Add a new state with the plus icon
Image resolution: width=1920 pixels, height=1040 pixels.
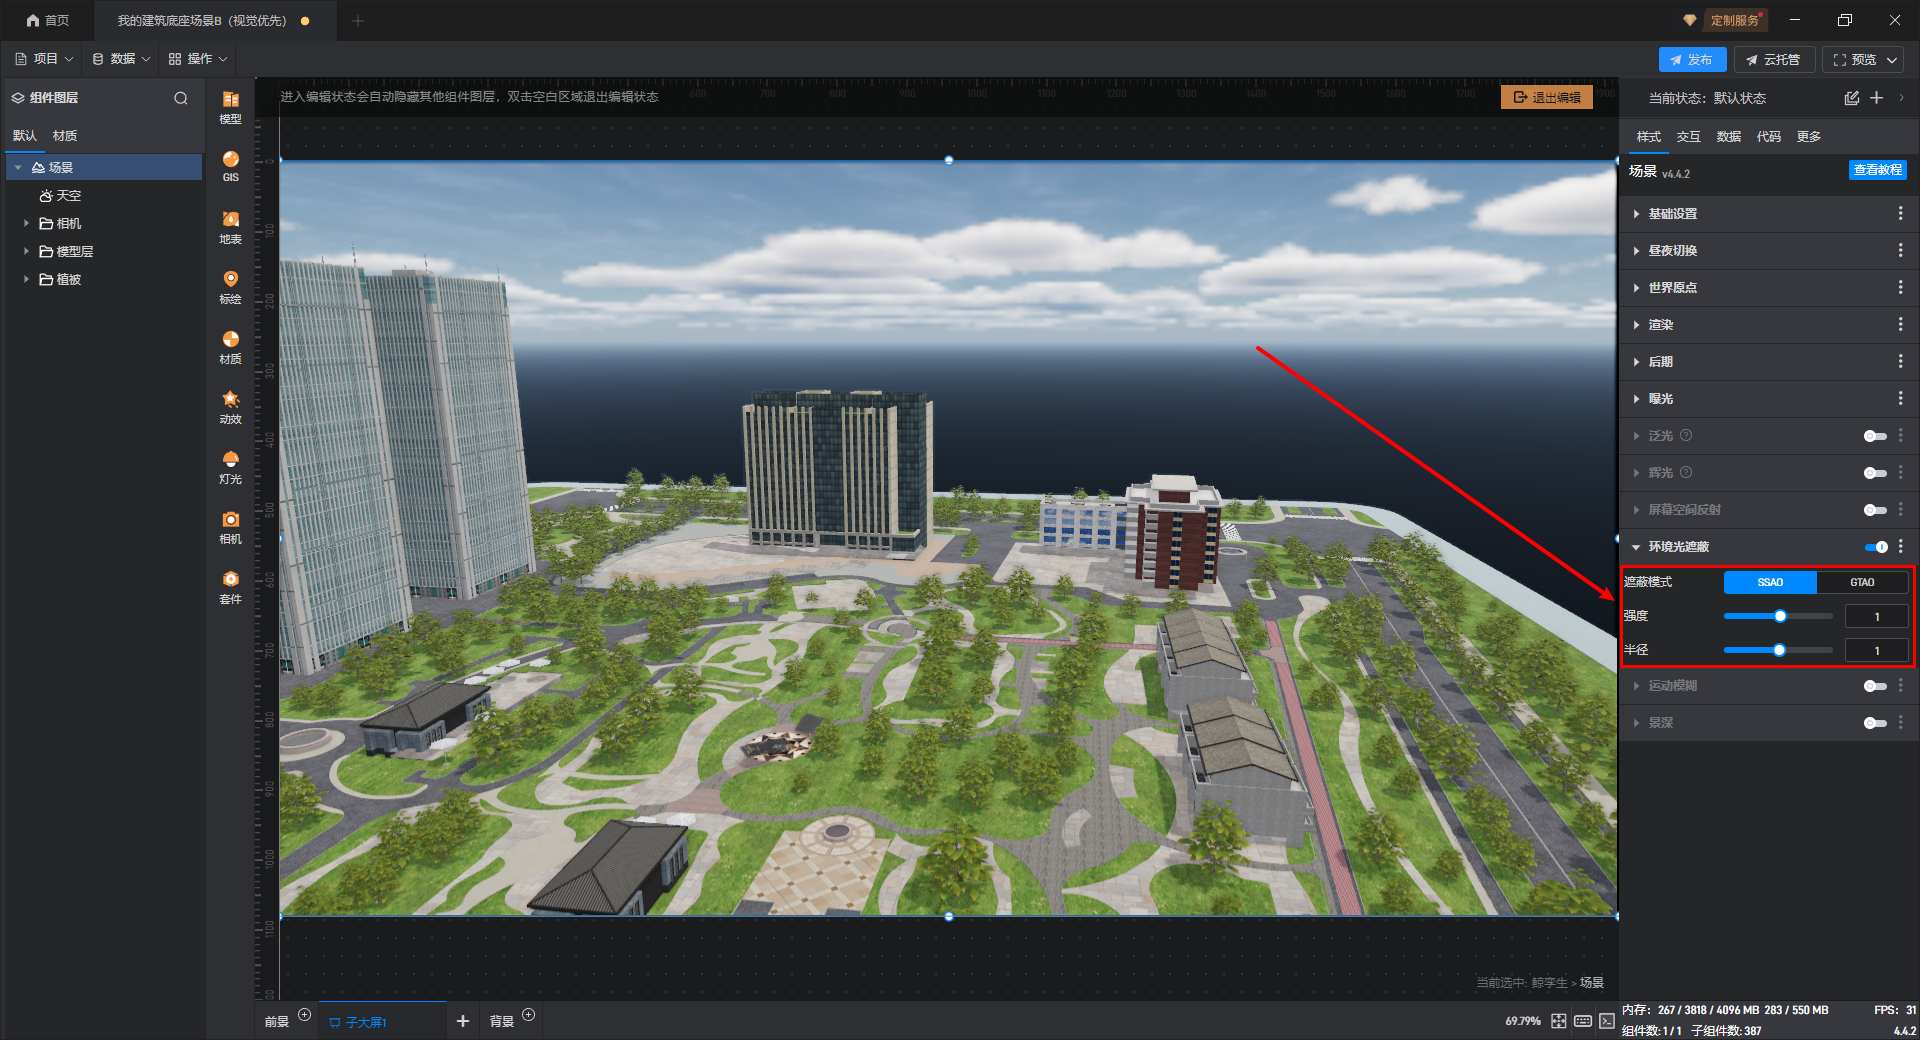coord(1877,98)
